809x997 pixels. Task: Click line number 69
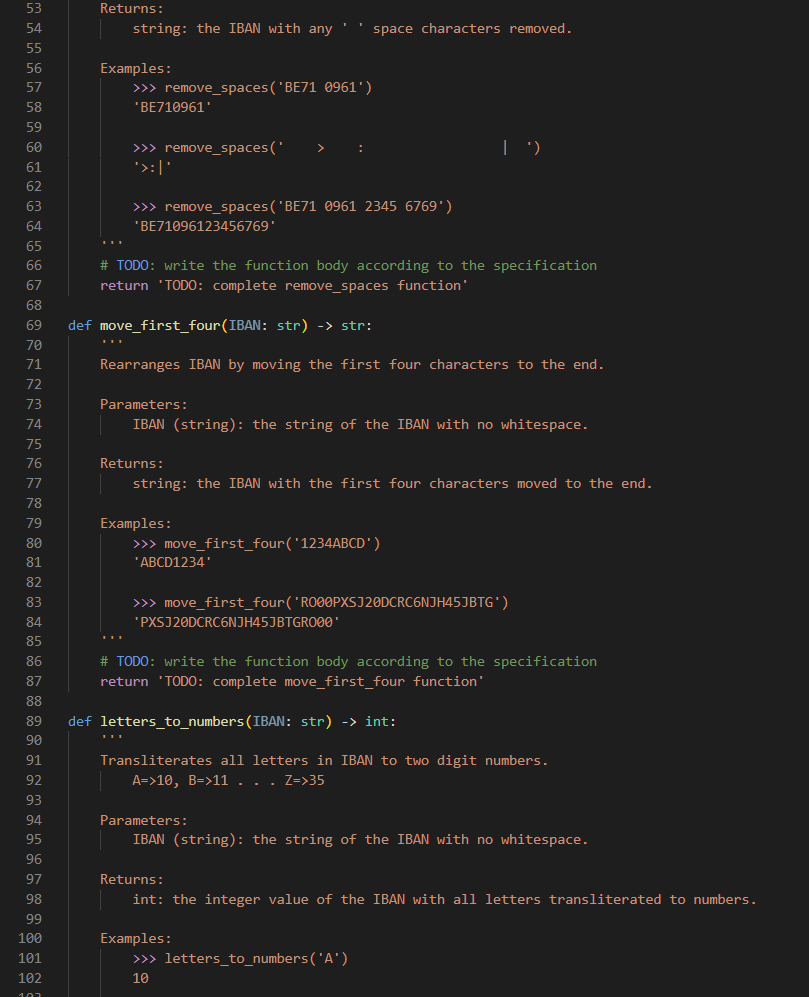pos(34,325)
